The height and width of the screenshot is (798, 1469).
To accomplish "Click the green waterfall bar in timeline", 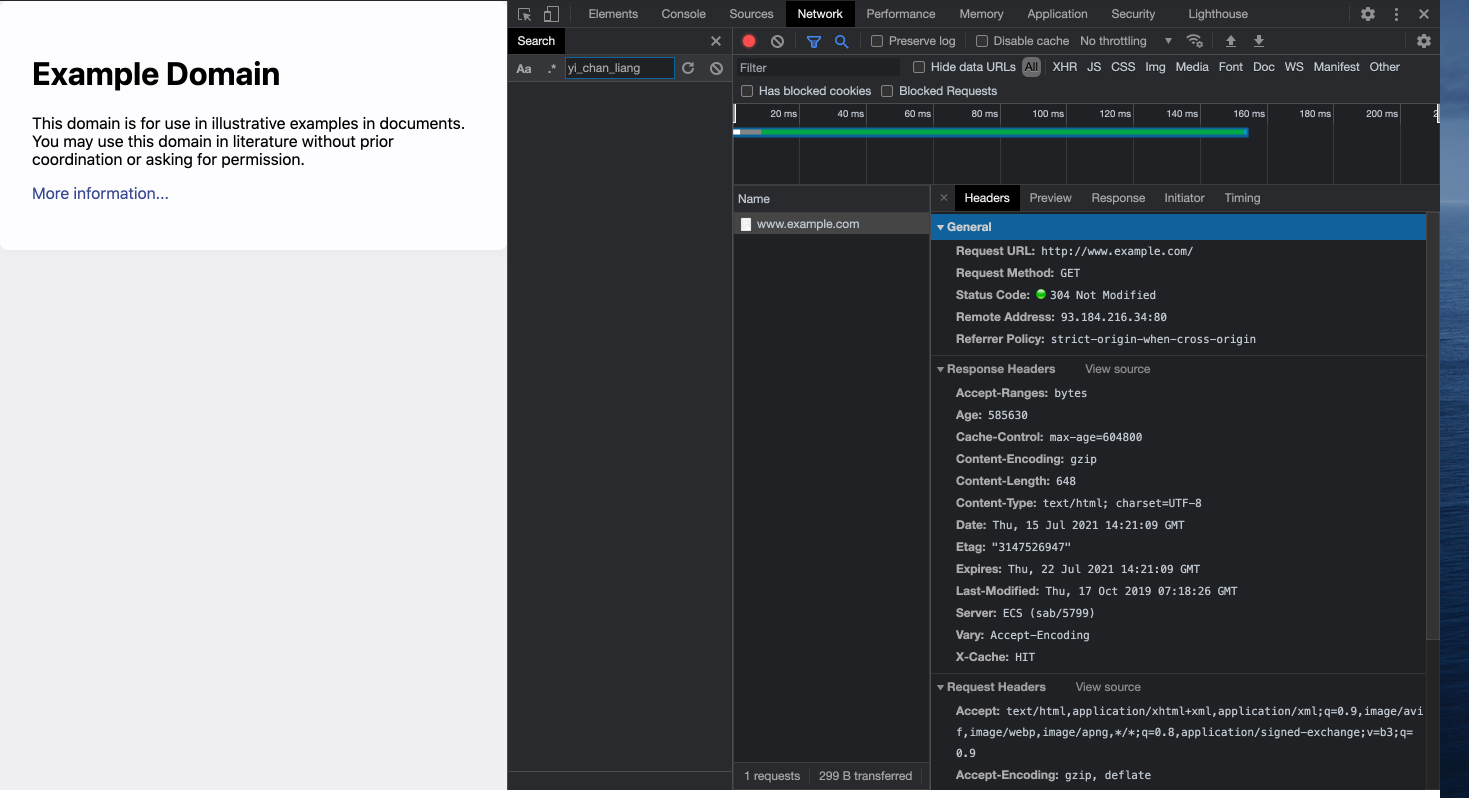I will [1004, 132].
